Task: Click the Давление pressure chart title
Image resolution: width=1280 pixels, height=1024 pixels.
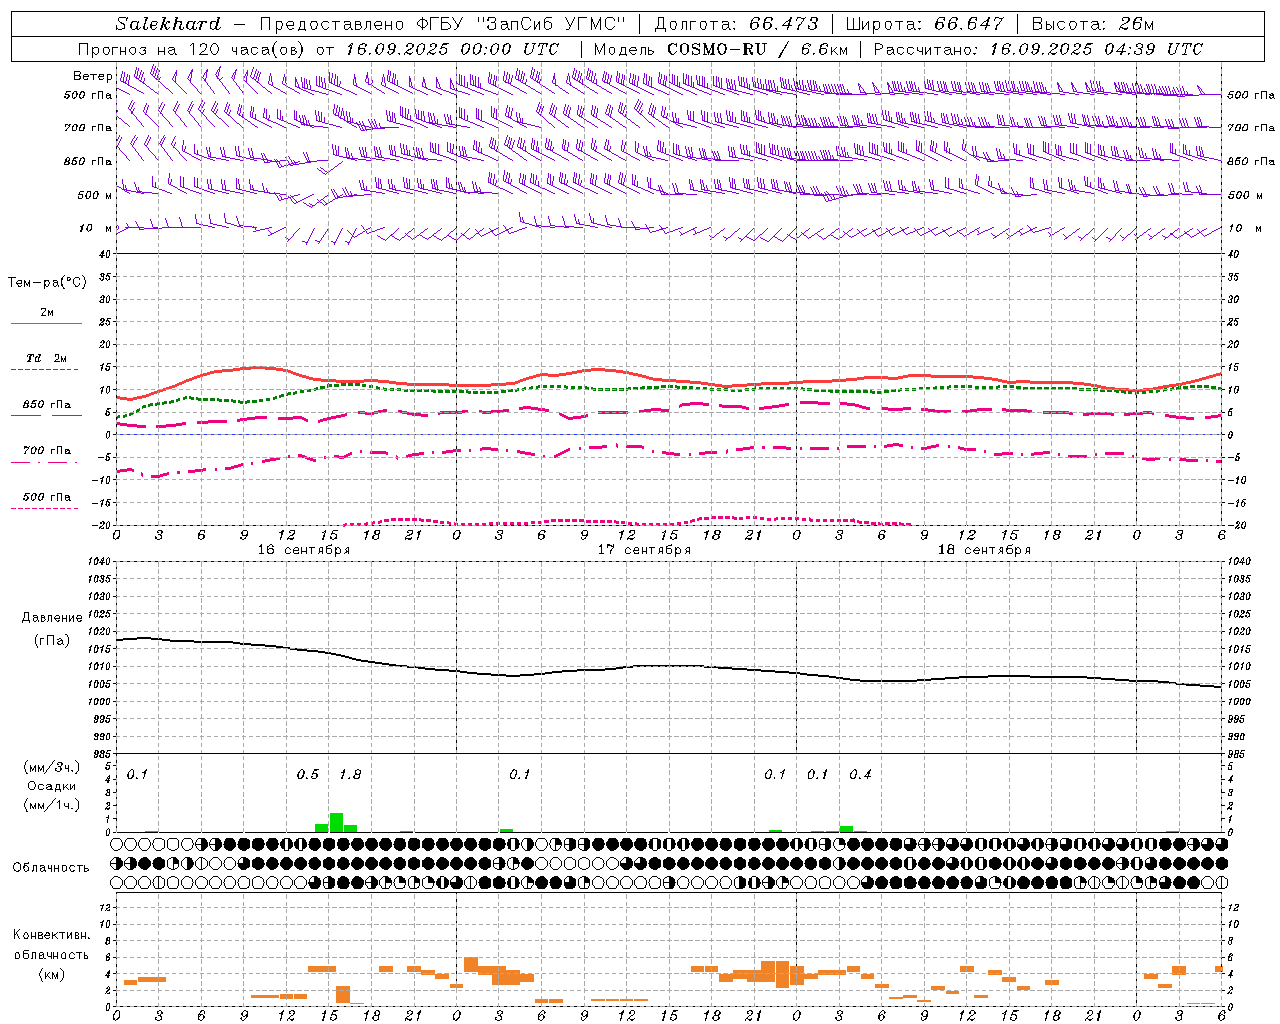Action: 52,618
